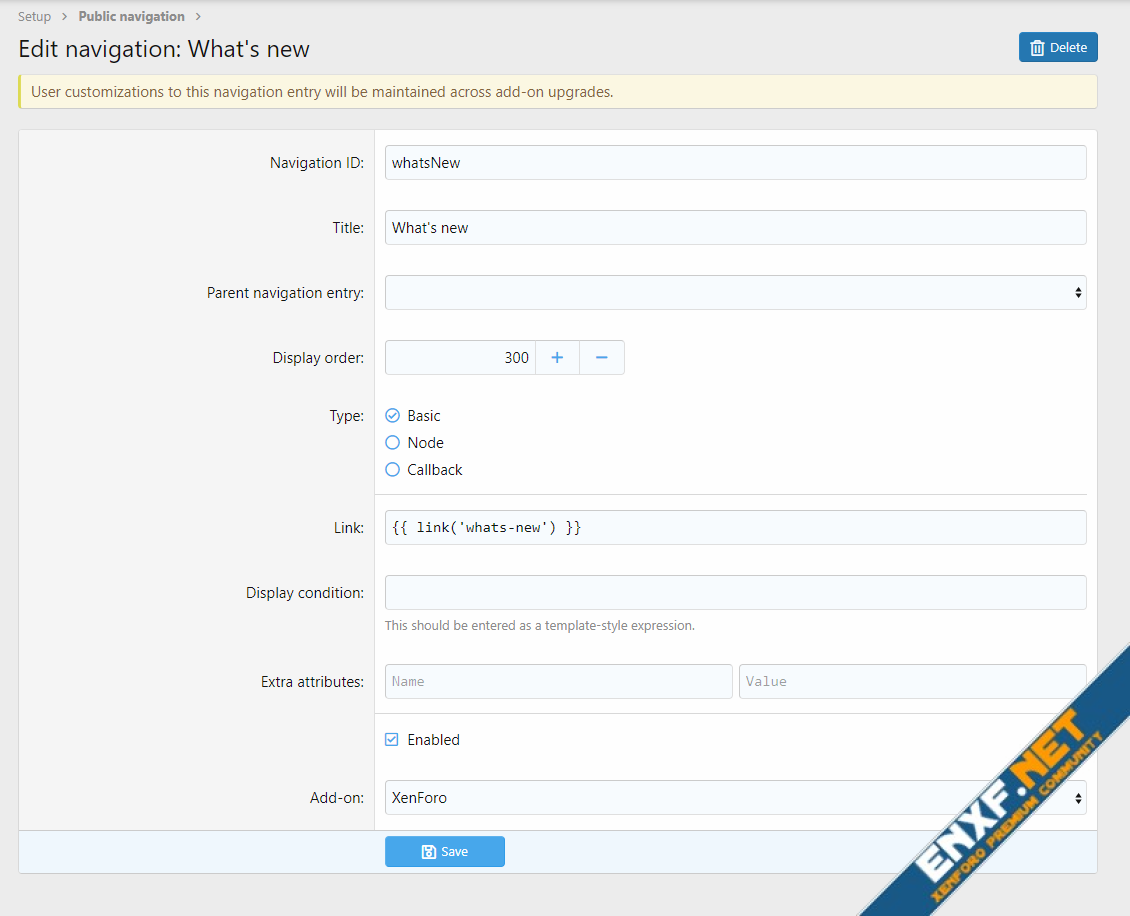Click in the Link input field
The image size is (1130, 916).
pyautogui.click(x=735, y=528)
